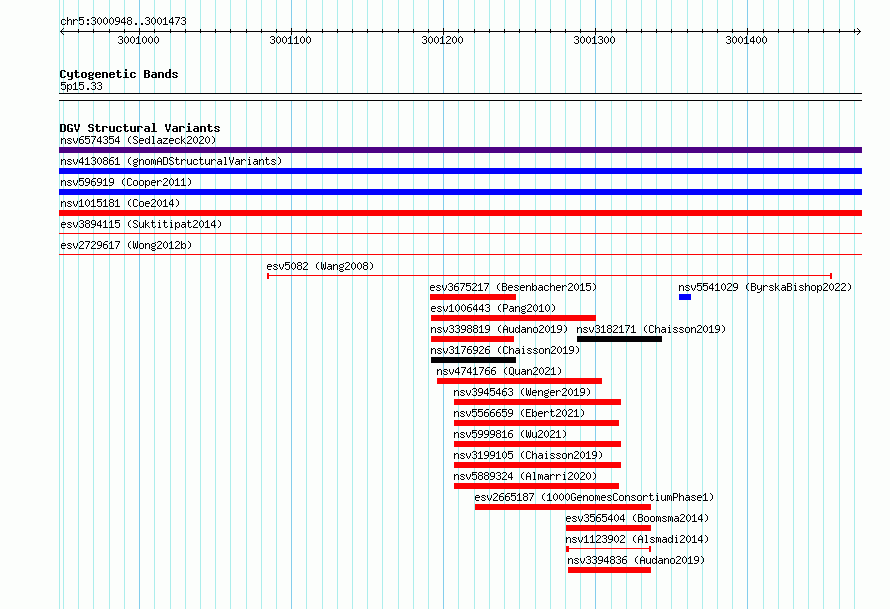Select the red esv3565404 variant bar
The width and height of the screenshot is (890, 609).
pyautogui.click(x=608, y=528)
